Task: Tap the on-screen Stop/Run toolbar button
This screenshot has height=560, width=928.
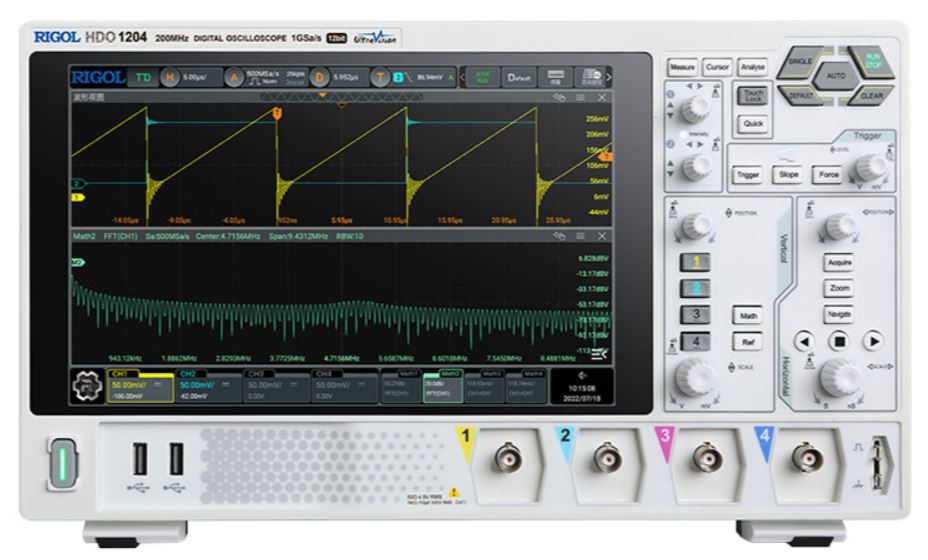Action: click(482, 77)
